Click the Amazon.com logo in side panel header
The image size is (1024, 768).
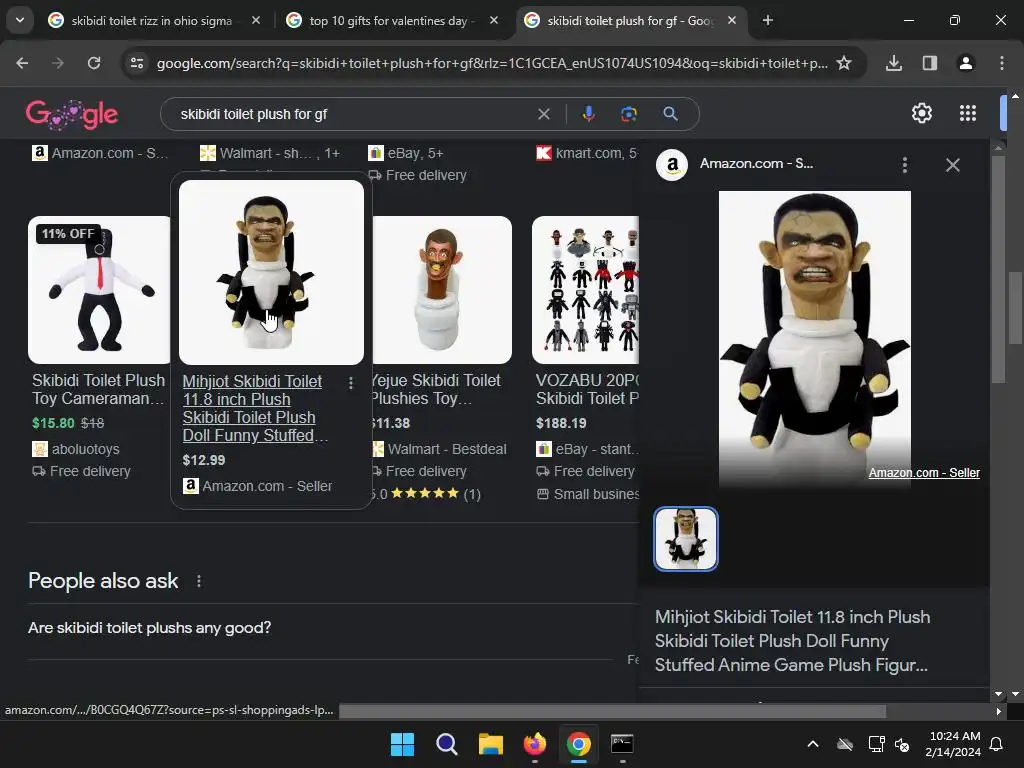click(672, 165)
